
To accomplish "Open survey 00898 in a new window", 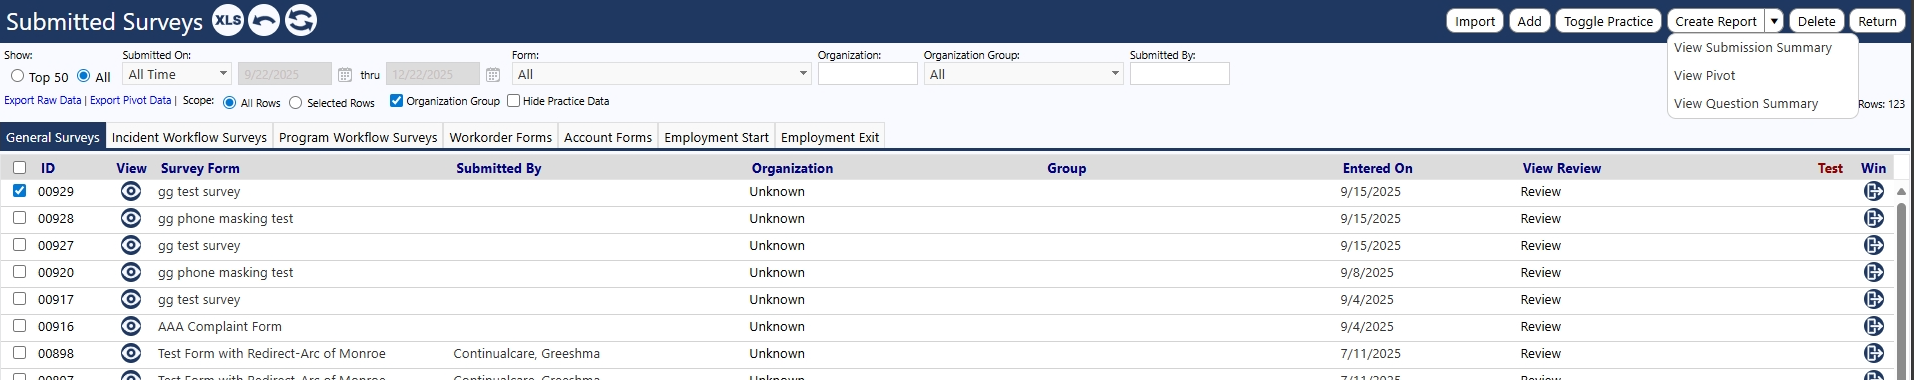I will click(x=1874, y=353).
